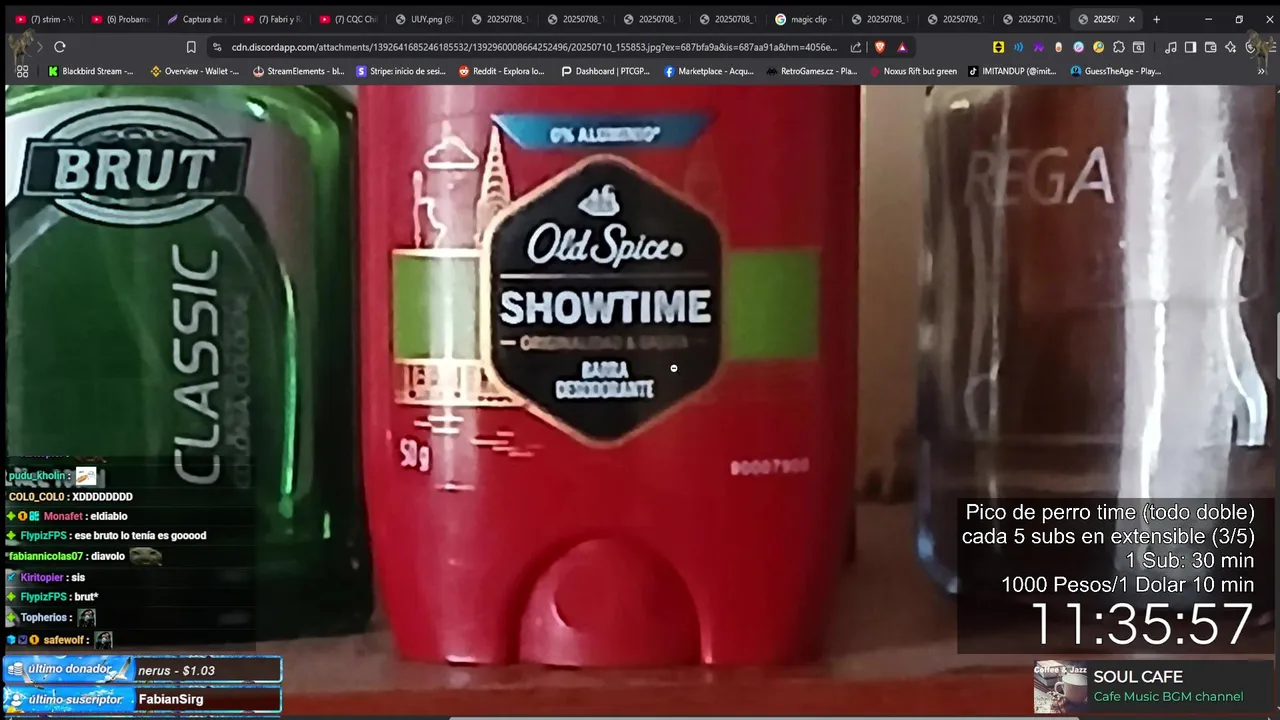Click chat username "fabiannicolas07"

[x=46, y=557]
